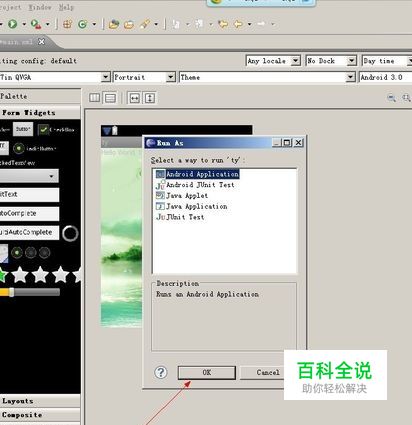412x425 pixels.
Task: Pick the circular ProgressBar widget
Action: [70, 233]
